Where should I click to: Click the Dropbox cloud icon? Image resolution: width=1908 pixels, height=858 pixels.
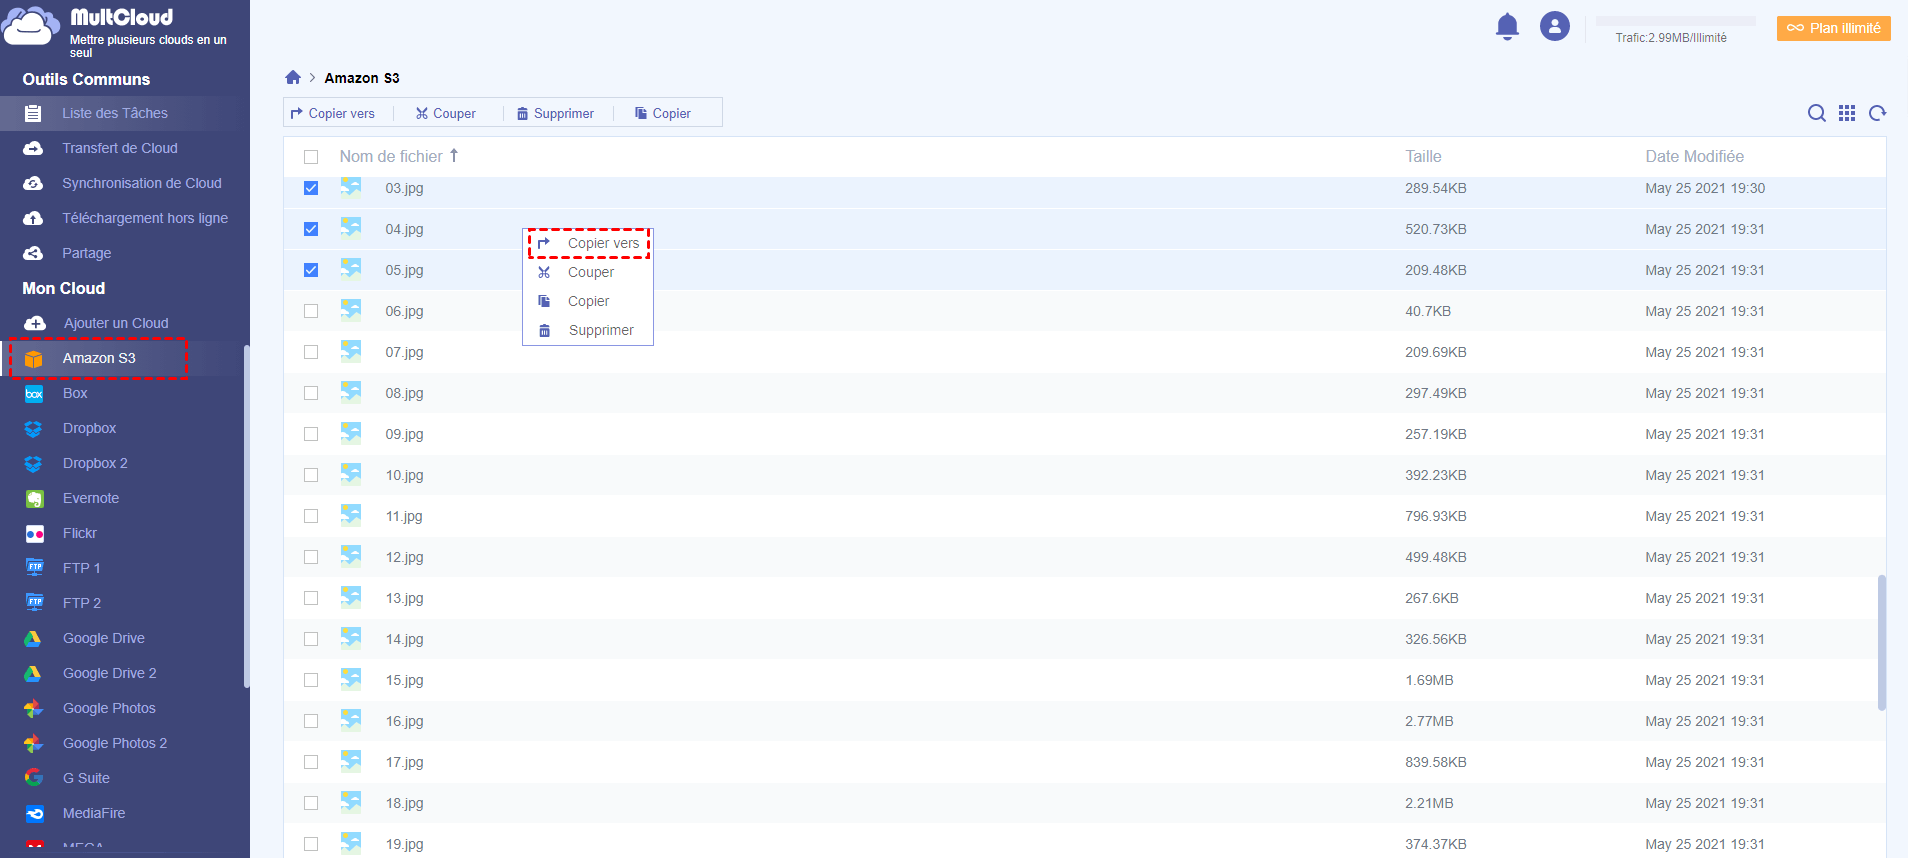click(x=34, y=428)
